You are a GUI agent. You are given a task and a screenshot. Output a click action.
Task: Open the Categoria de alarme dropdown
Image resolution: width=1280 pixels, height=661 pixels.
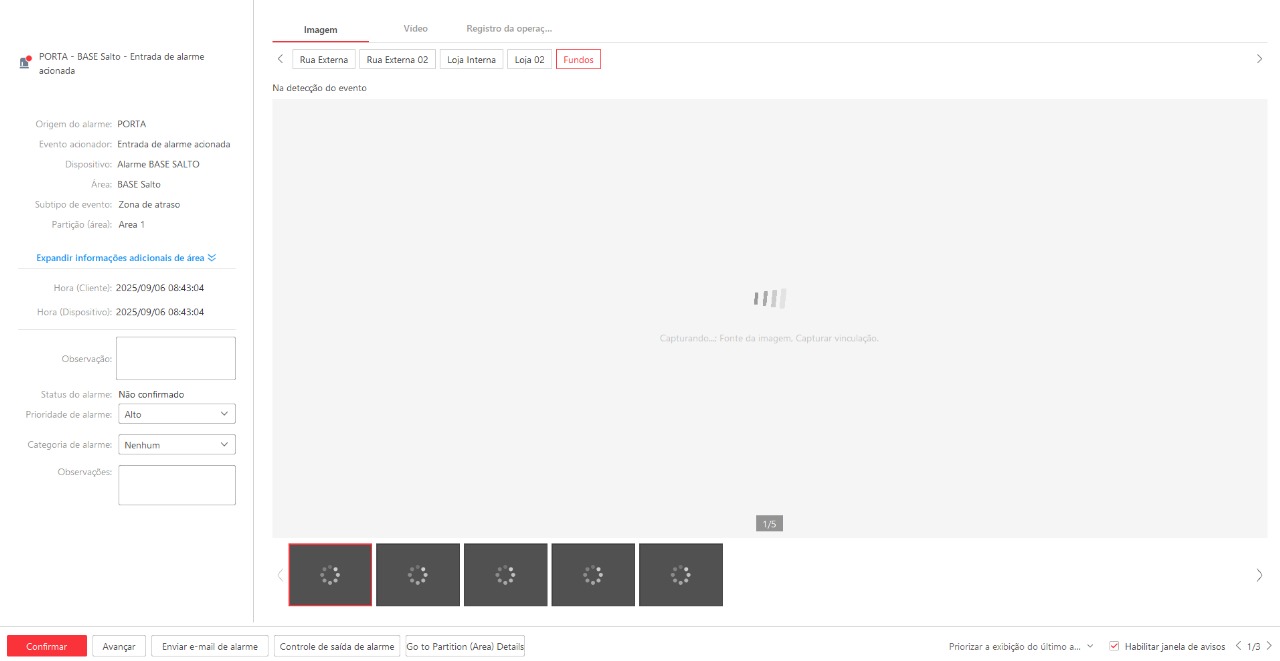[x=177, y=445]
